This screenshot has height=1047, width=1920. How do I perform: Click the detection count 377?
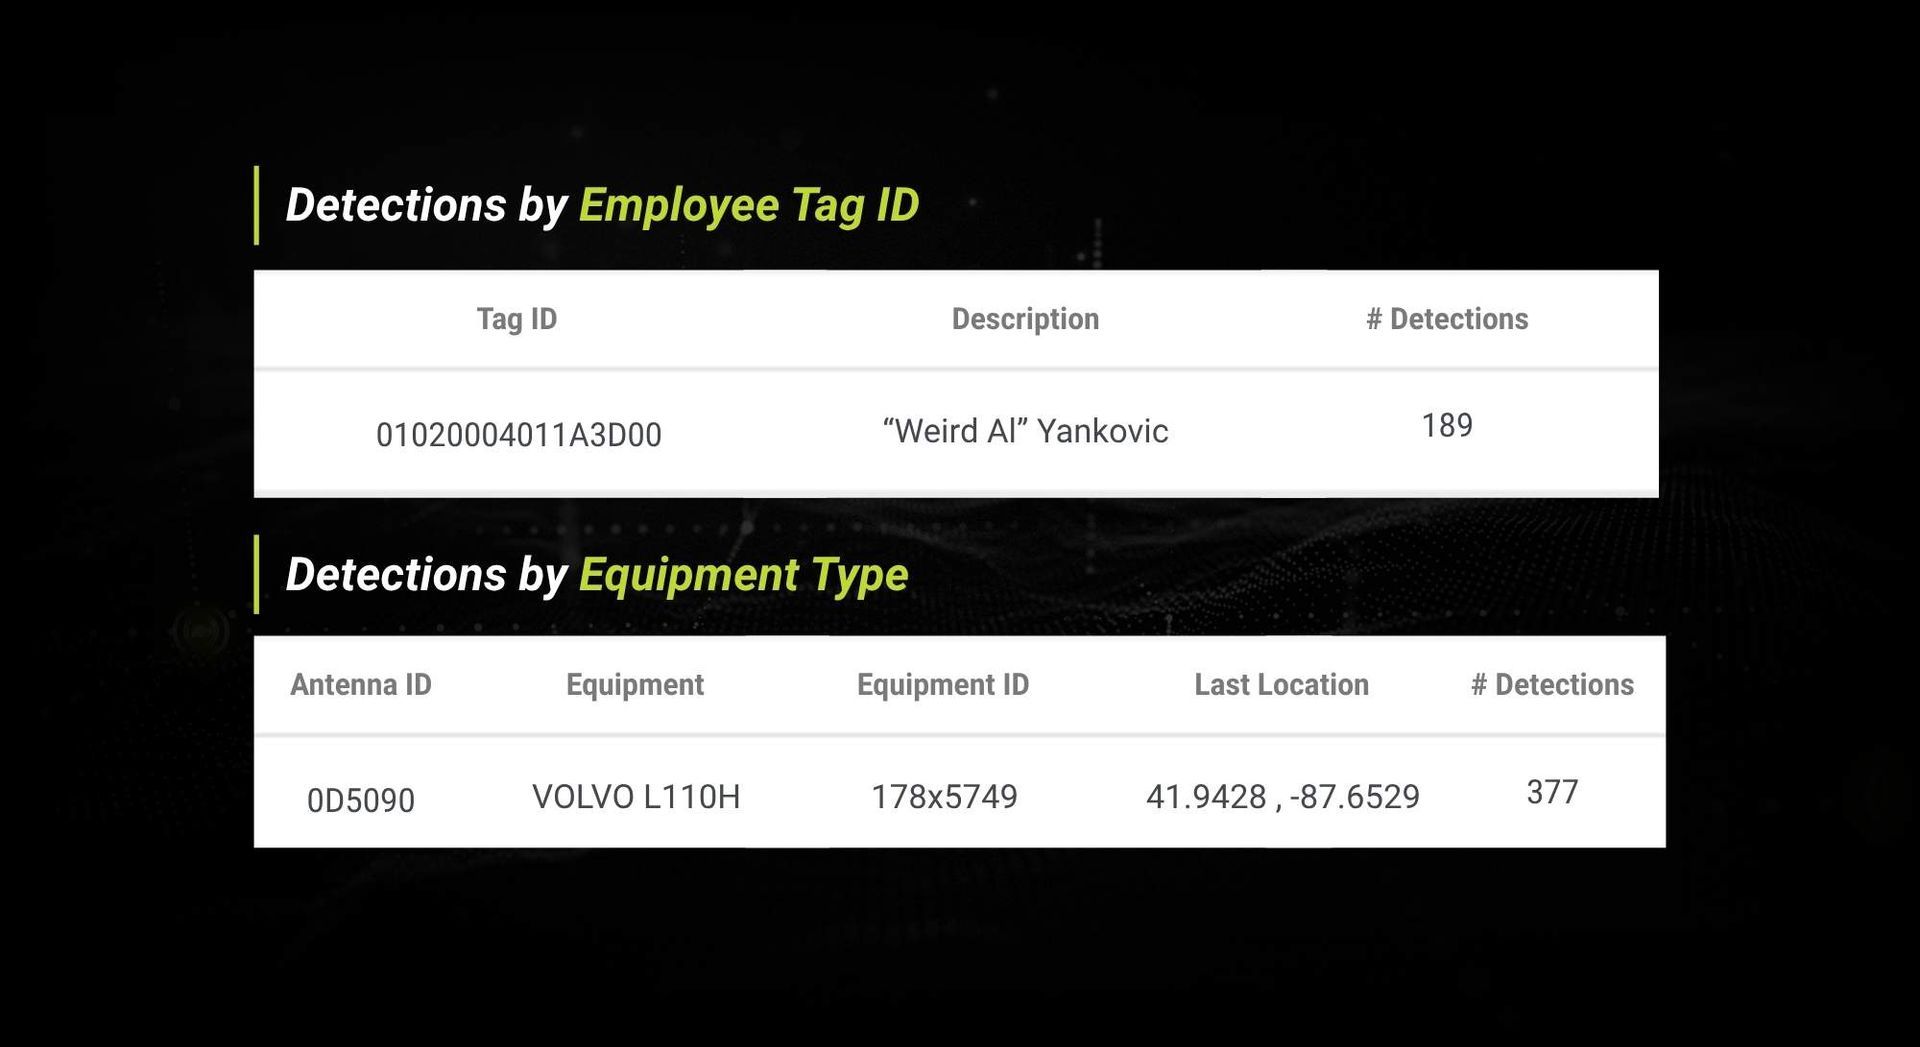1552,792
